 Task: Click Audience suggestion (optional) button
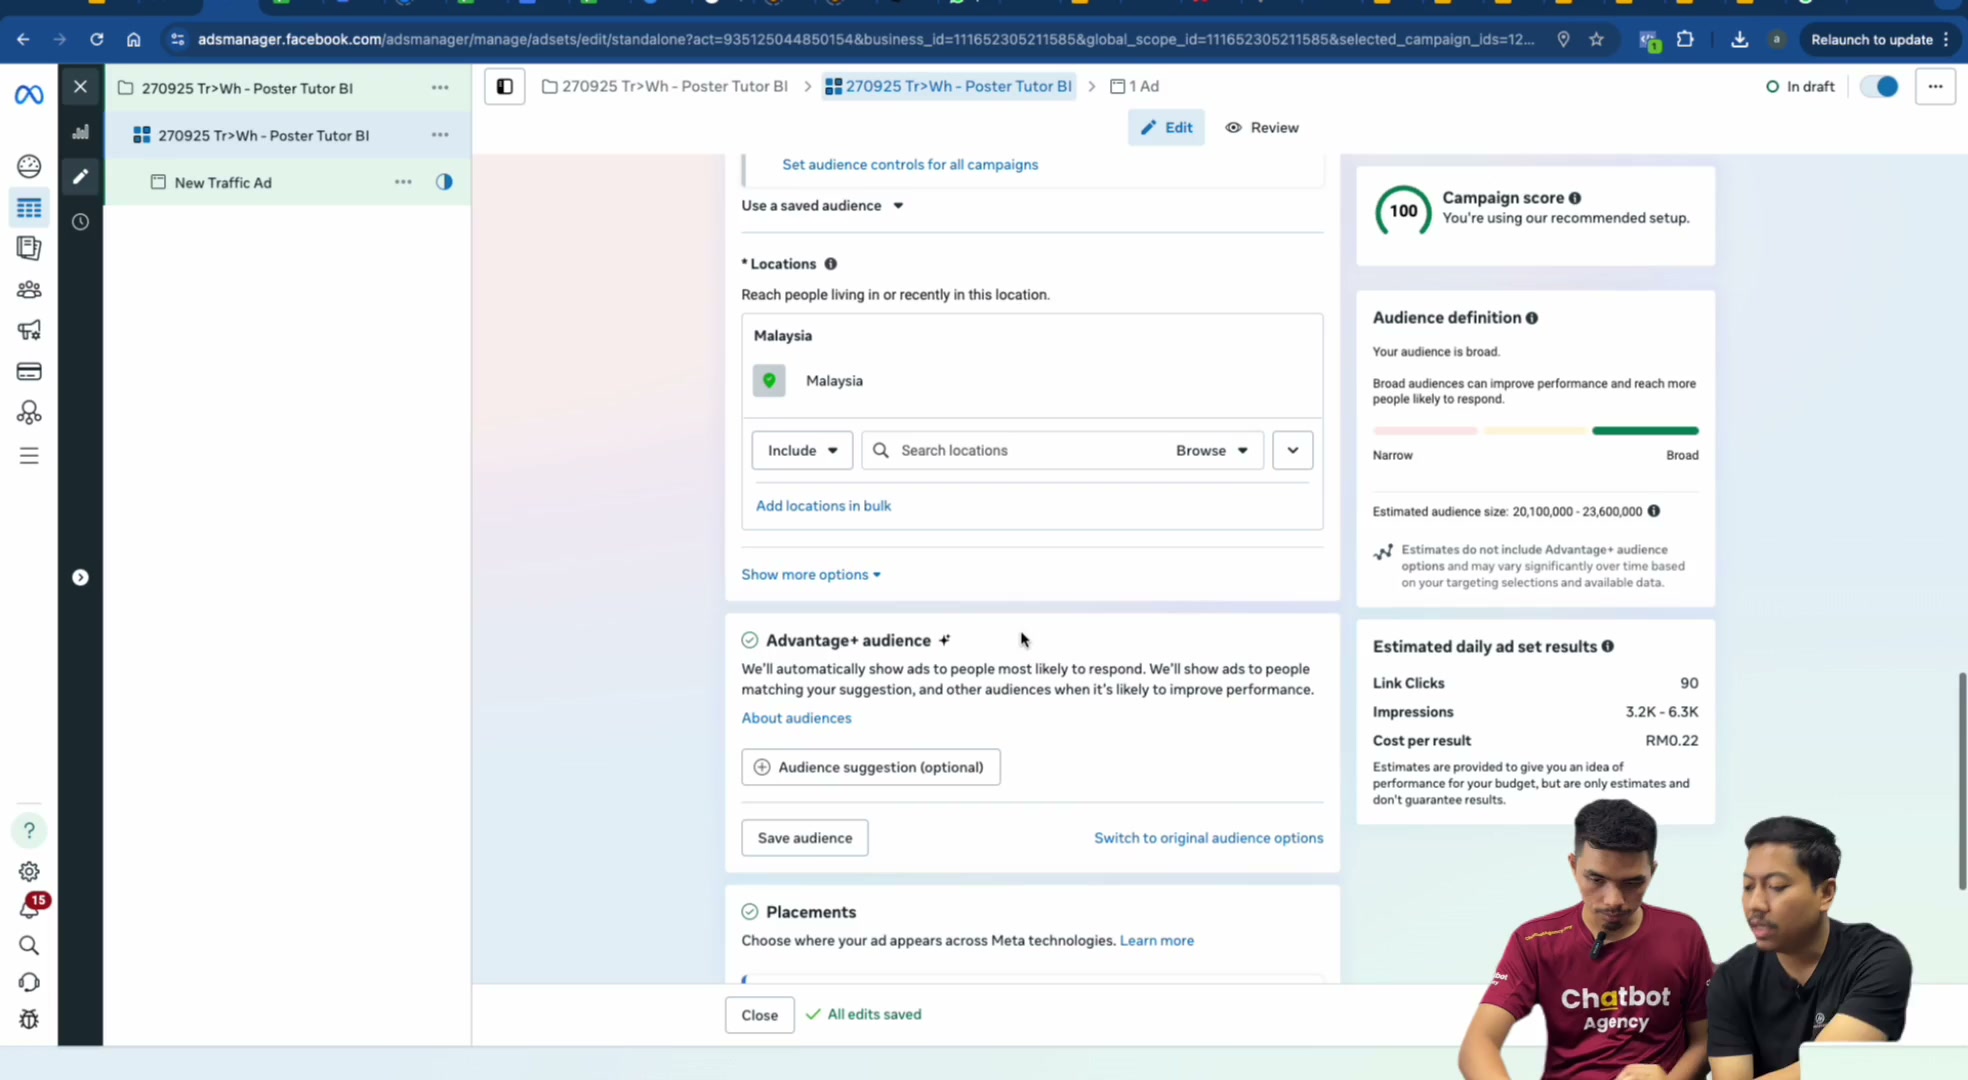coord(871,768)
